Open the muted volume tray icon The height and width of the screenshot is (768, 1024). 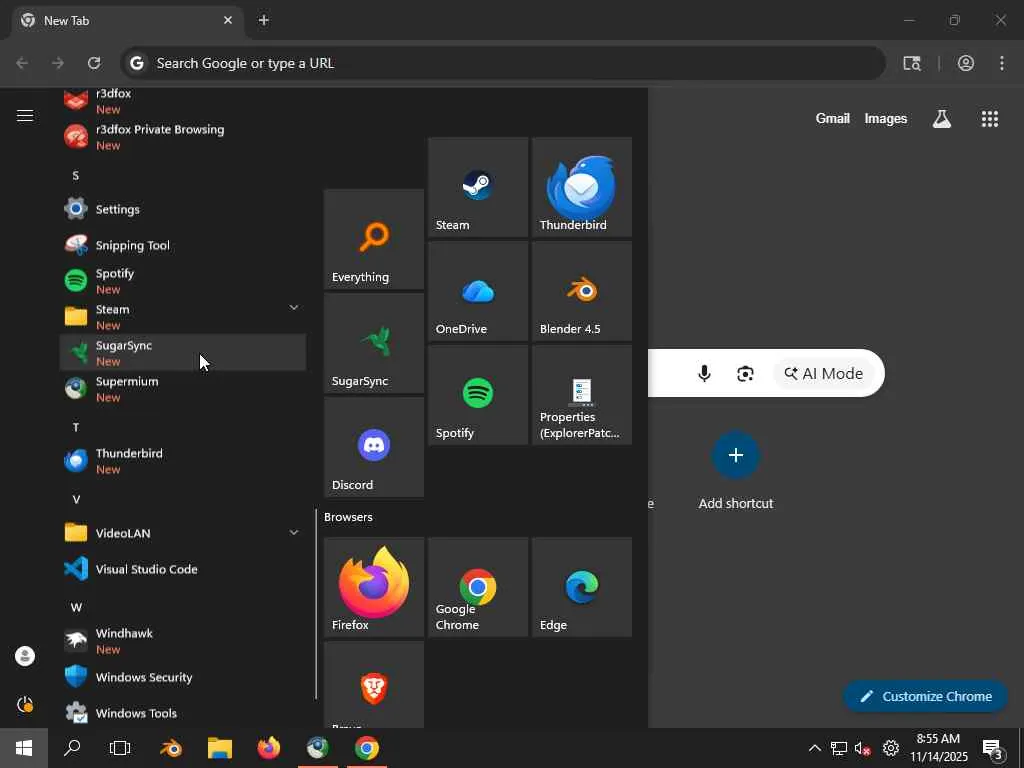(x=863, y=748)
